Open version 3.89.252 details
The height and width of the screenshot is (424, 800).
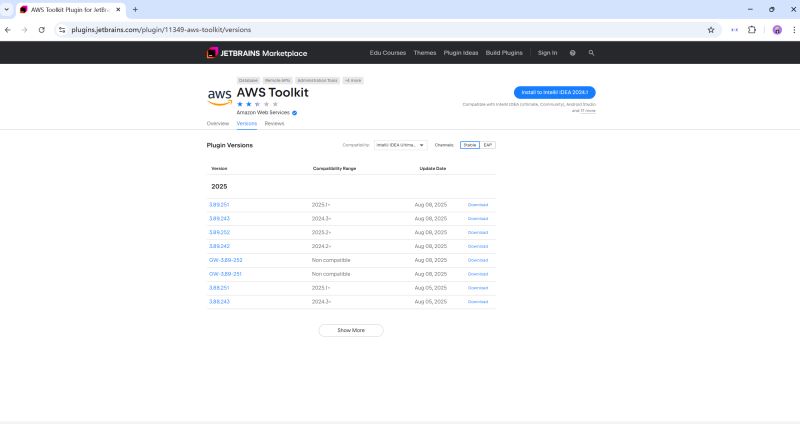[x=219, y=232]
